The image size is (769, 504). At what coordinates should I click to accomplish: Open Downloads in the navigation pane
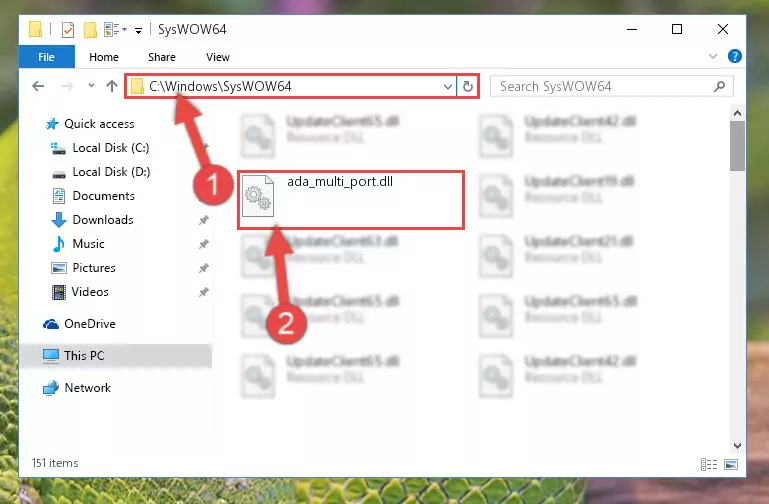point(103,220)
